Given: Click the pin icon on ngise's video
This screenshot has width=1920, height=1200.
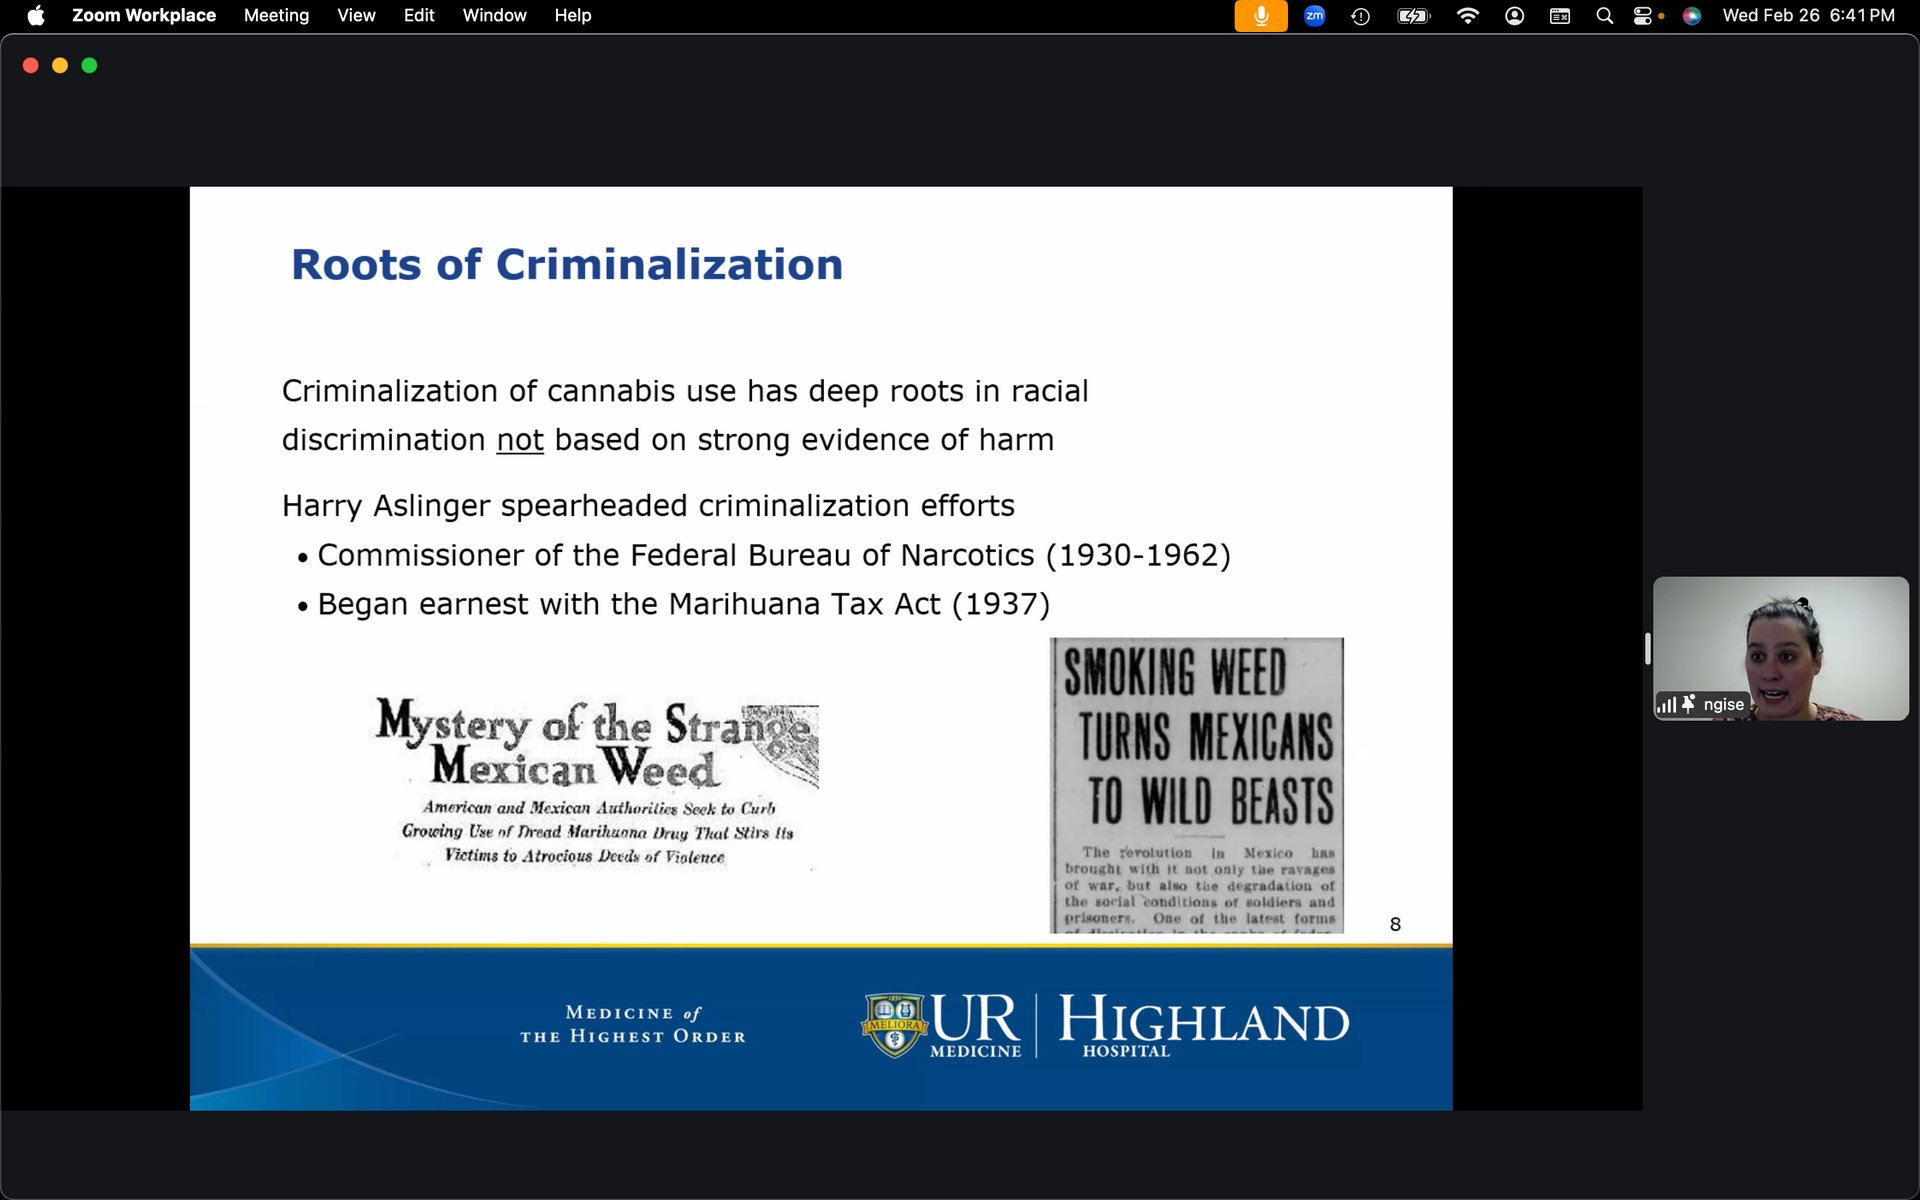Looking at the screenshot, I should coord(1688,704).
